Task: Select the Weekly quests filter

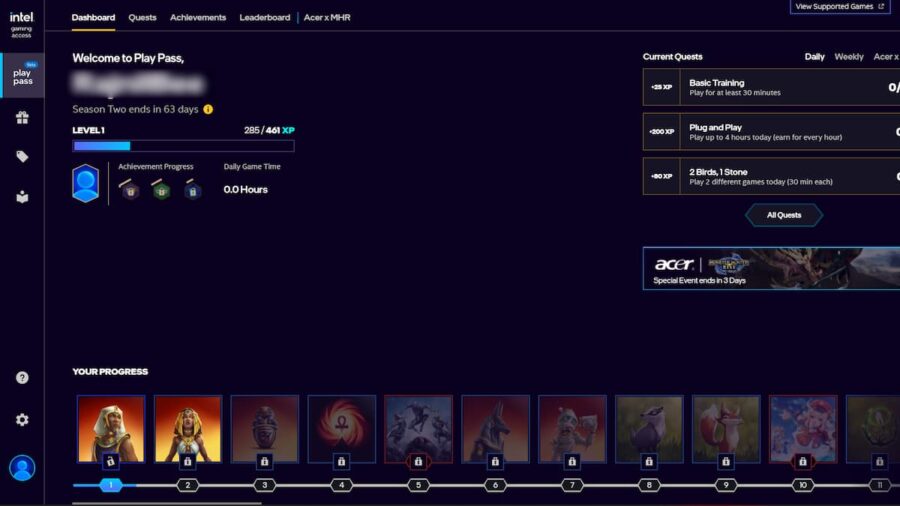Action: click(849, 57)
